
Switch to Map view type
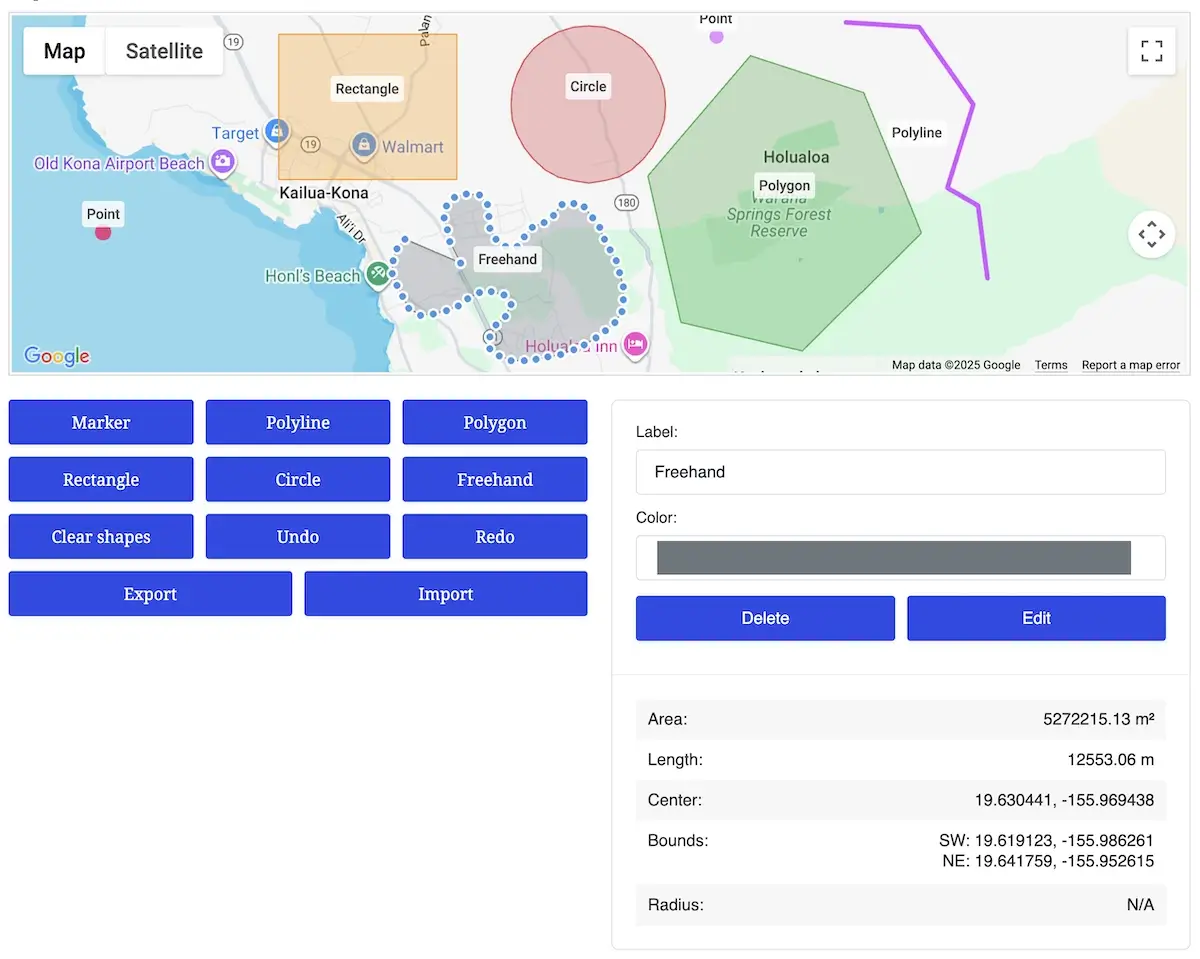coord(64,51)
